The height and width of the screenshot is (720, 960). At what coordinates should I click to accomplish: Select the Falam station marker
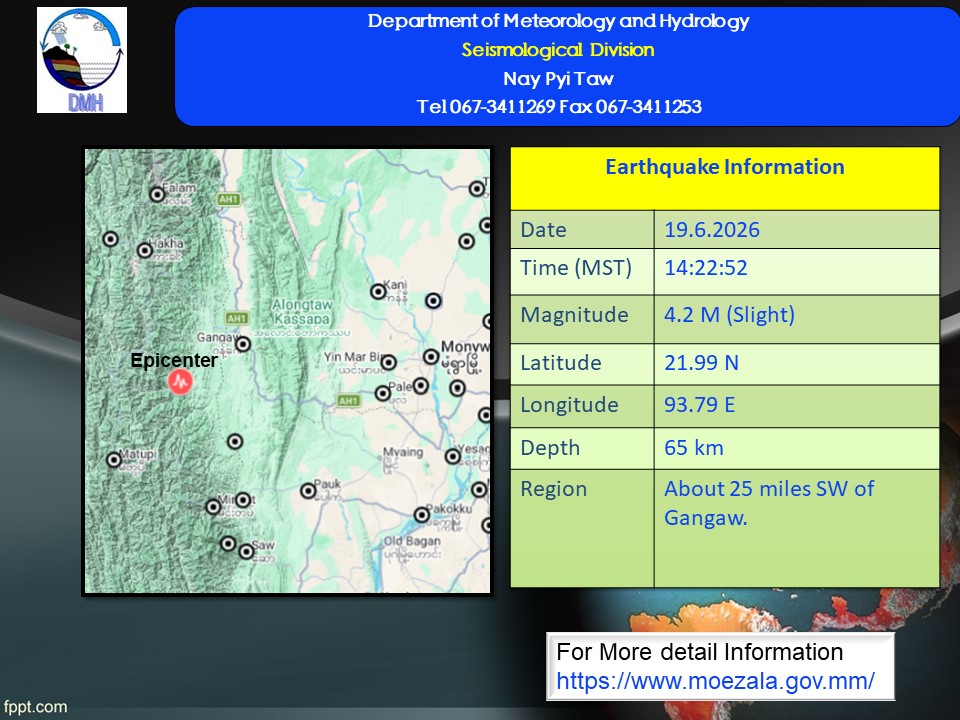coord(157,195)
